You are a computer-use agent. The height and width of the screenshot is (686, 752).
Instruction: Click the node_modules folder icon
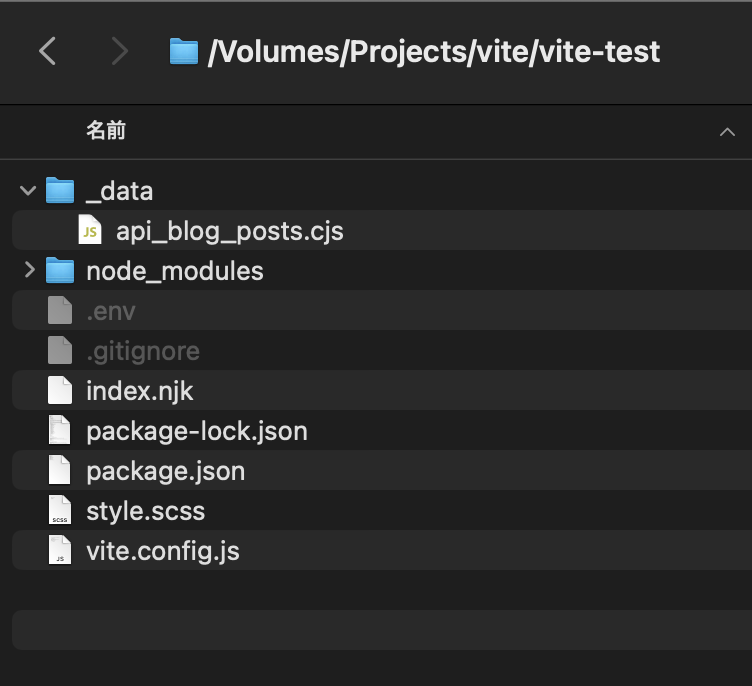(x=60, y=271)
